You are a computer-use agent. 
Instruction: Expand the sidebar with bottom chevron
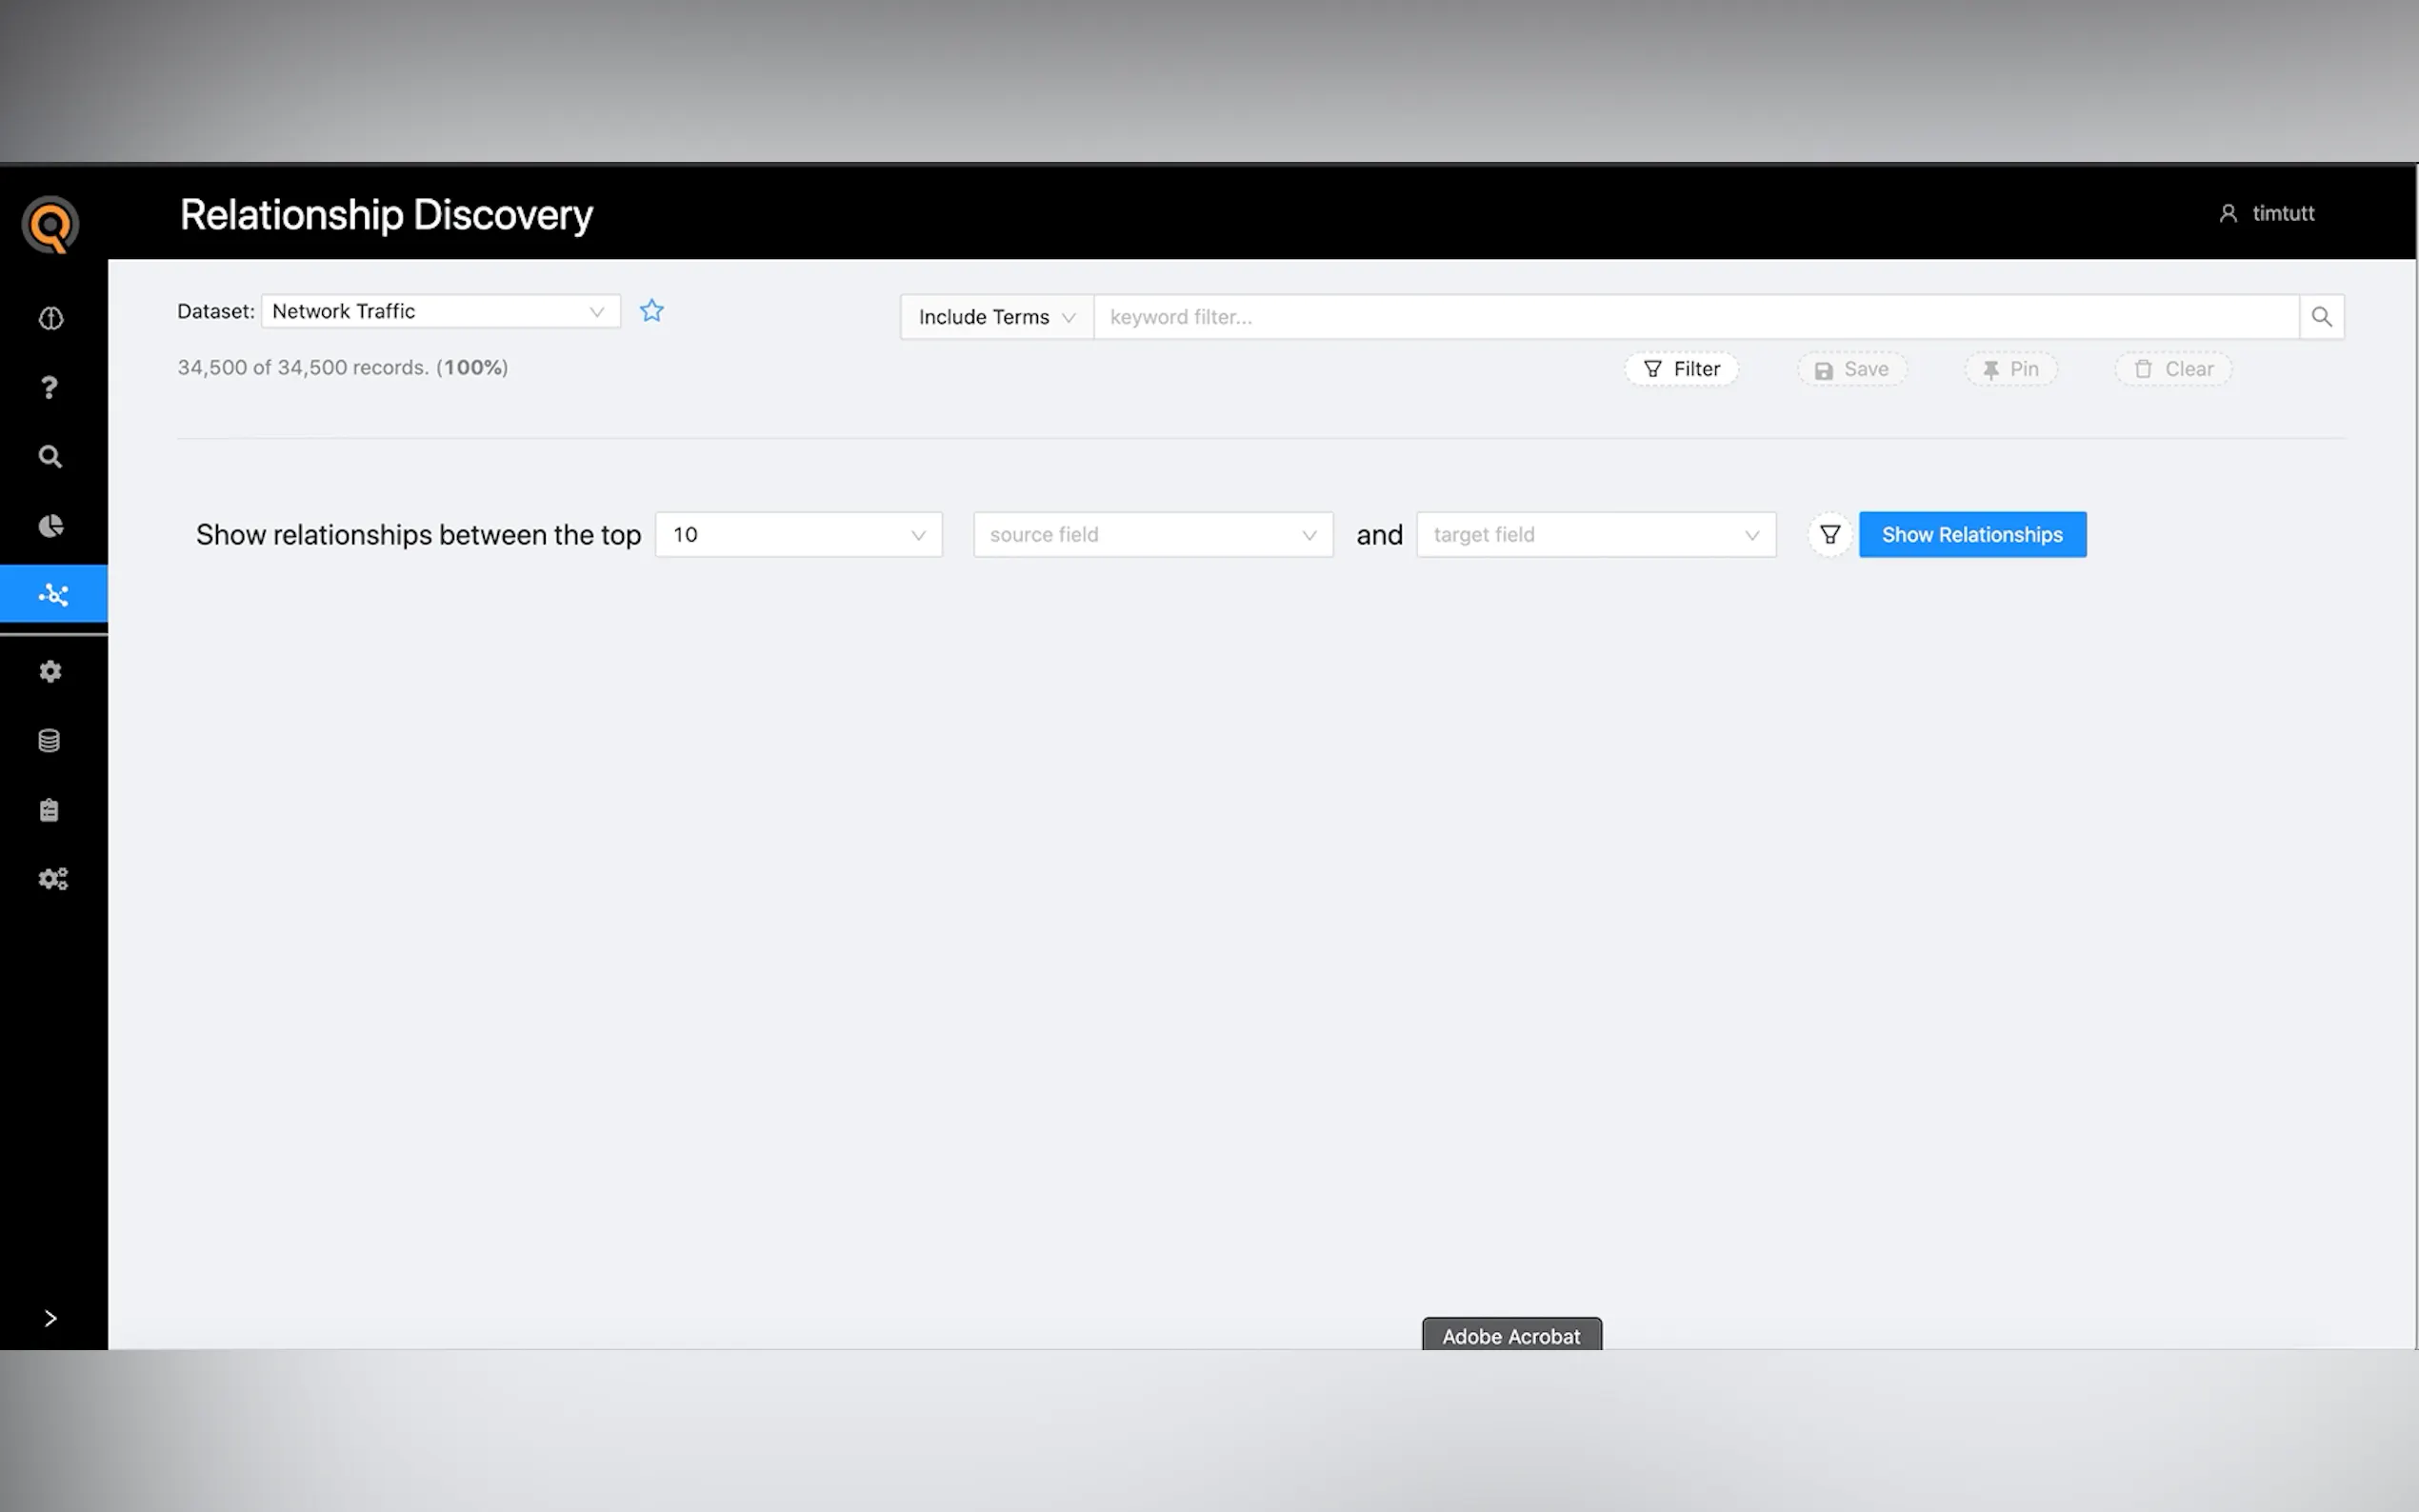pos(50,1318)
